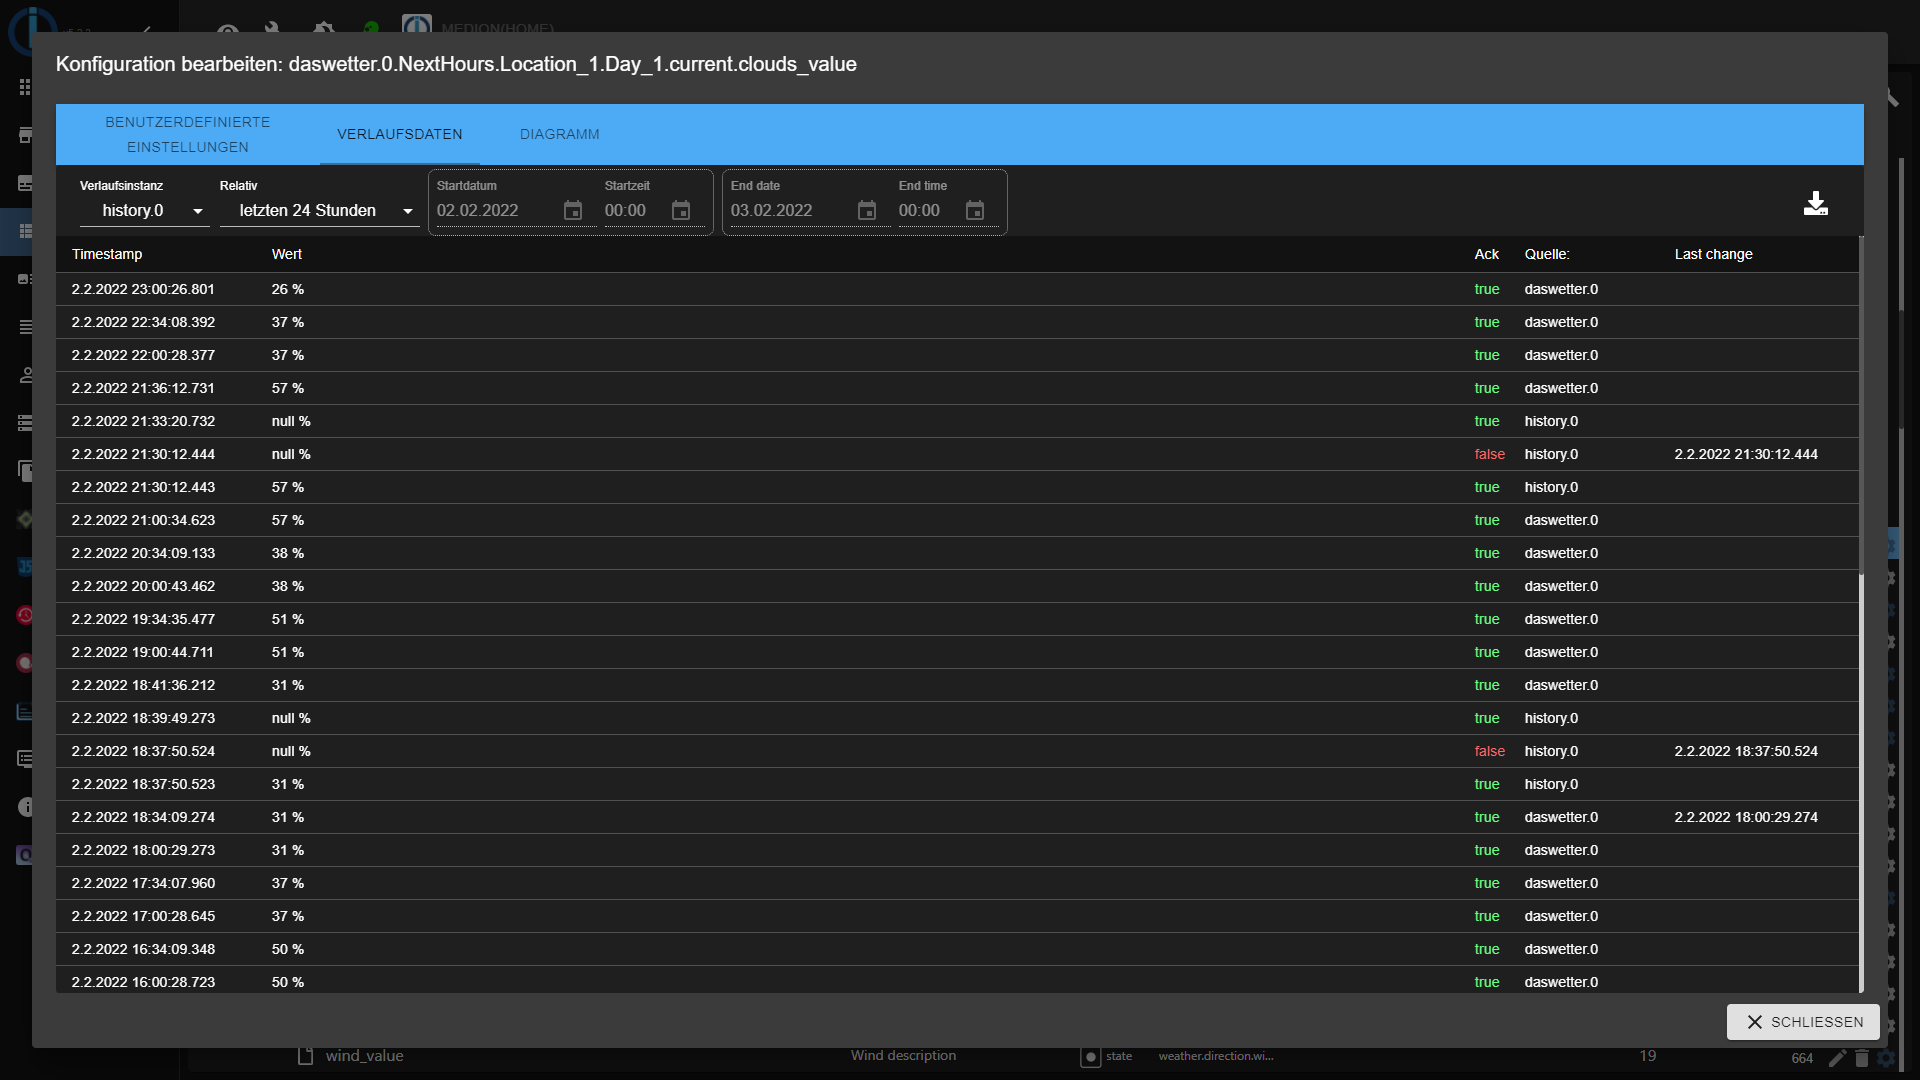Open End time picker icon
The image size is (1920, 1080).
coord(975,211)
